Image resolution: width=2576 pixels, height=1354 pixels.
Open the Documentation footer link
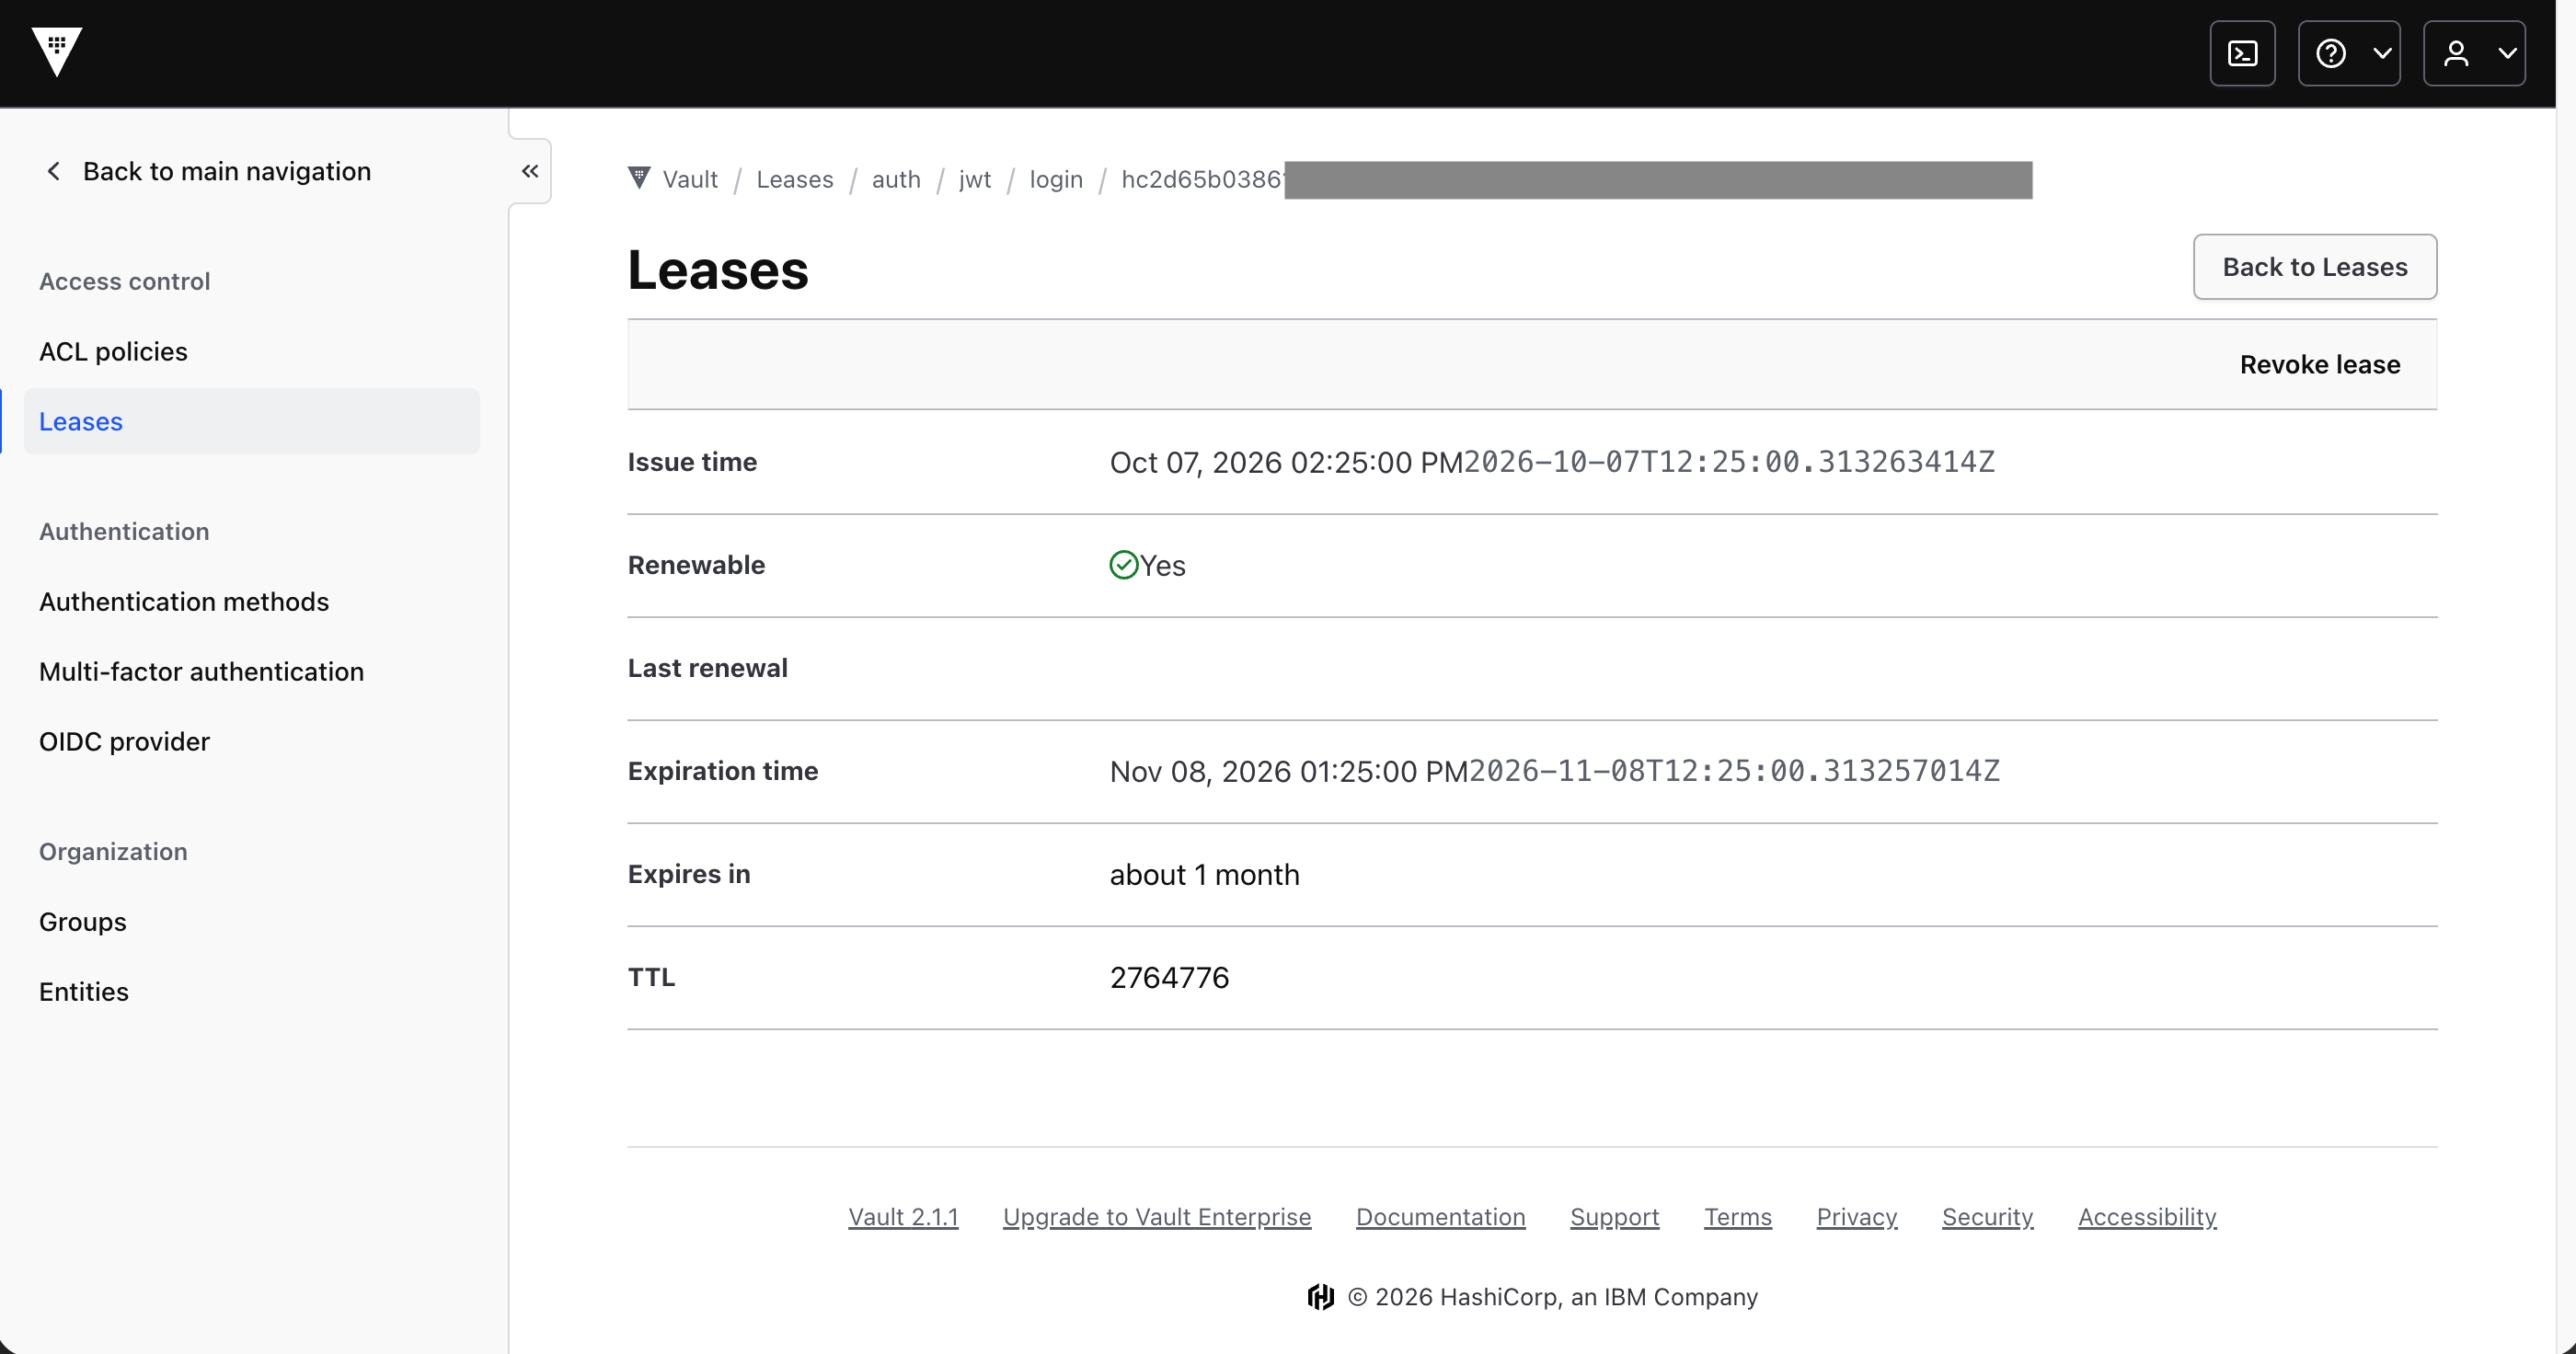coord(1440,1216)
